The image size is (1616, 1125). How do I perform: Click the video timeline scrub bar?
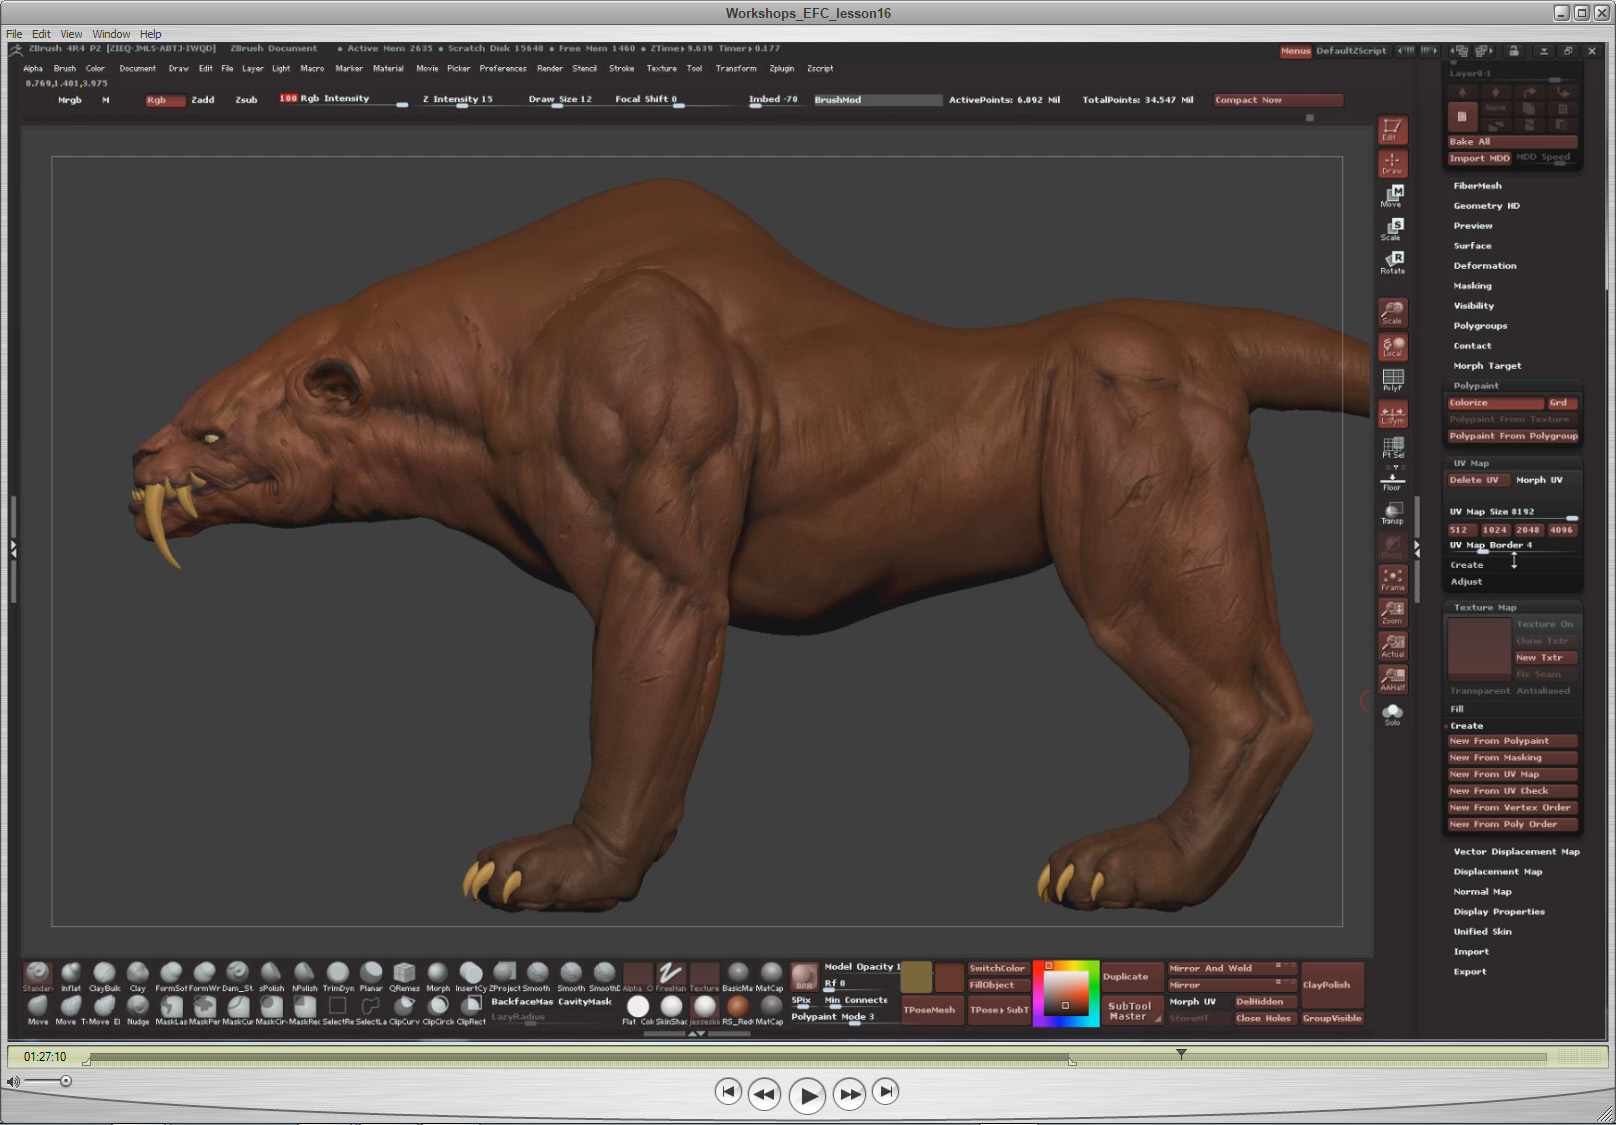coord(817,1057)
